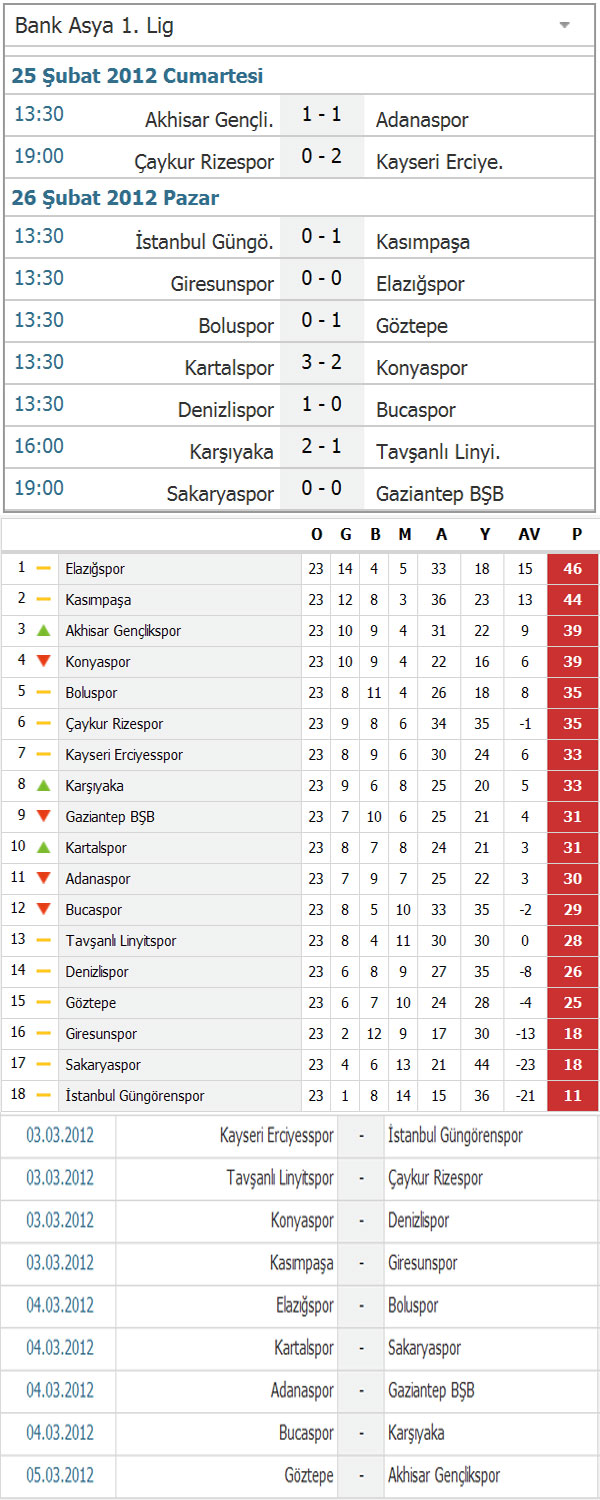Image resolution: width=600 pixels, height=1500 pixels.
Task: Click red down arrow beside Bucaspor
Action: pyautogui.click(x=43, y=910)
